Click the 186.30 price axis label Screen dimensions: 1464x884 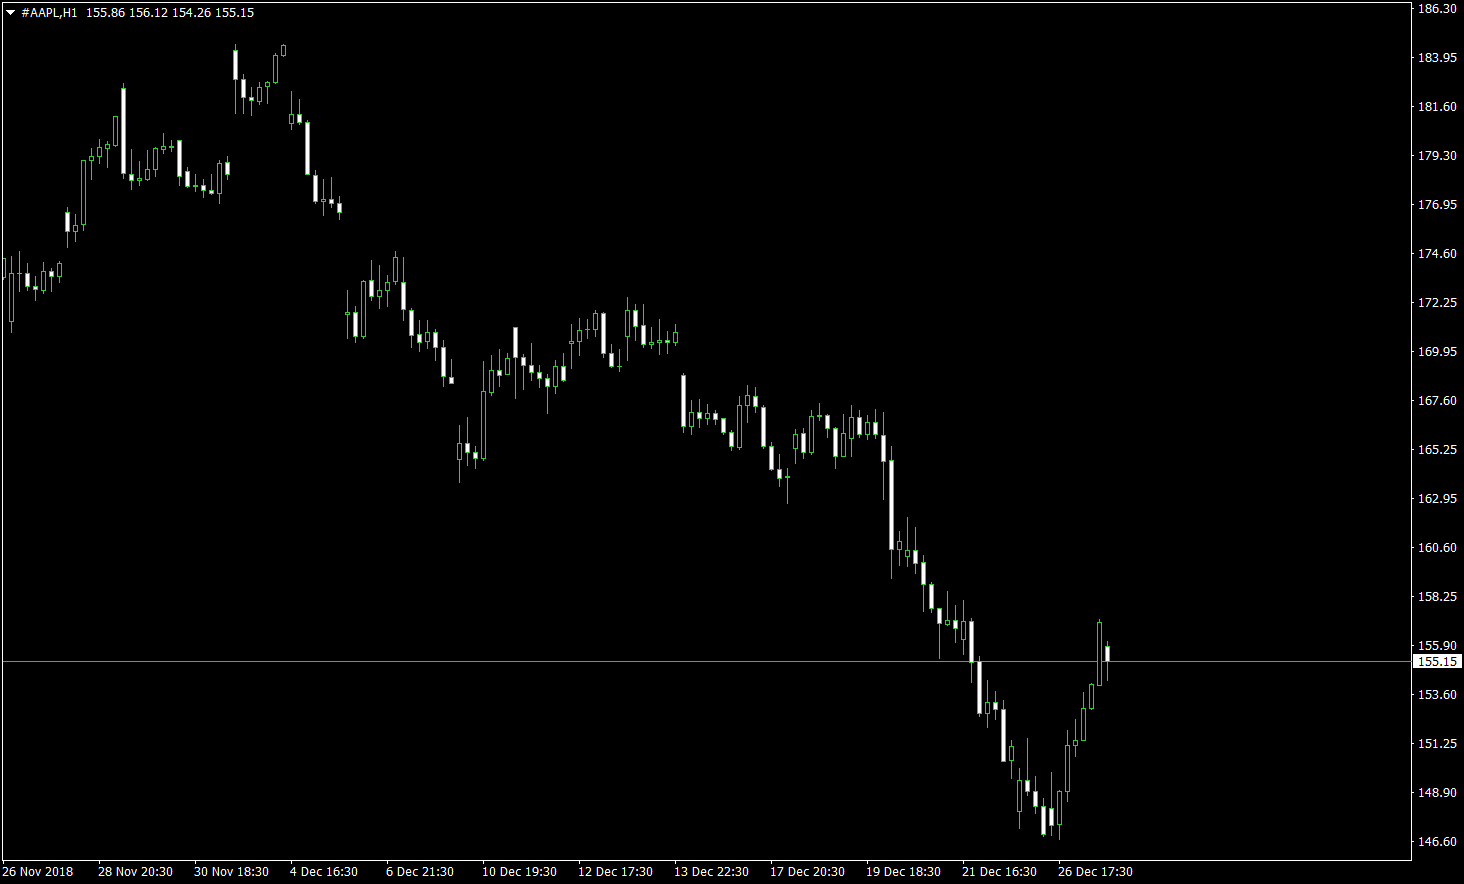tap(1437, 9)
